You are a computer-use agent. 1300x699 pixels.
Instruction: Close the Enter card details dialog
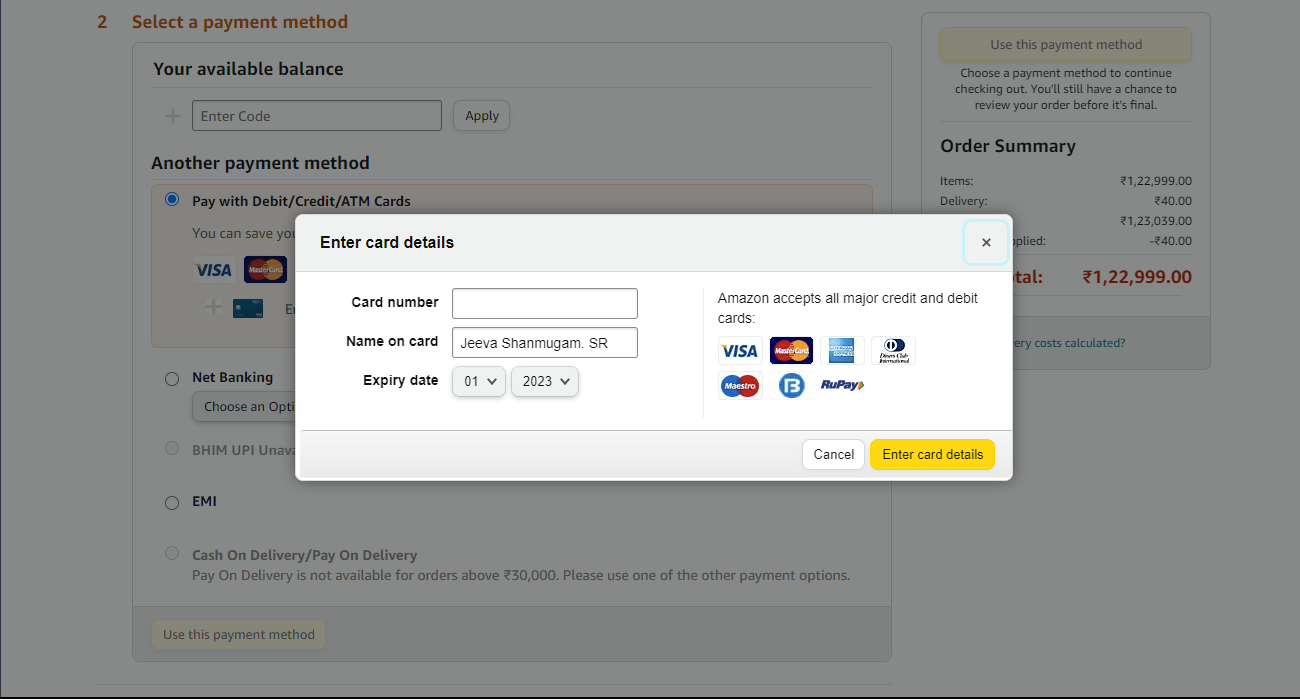pyautogui.click(x=986, y=243)
